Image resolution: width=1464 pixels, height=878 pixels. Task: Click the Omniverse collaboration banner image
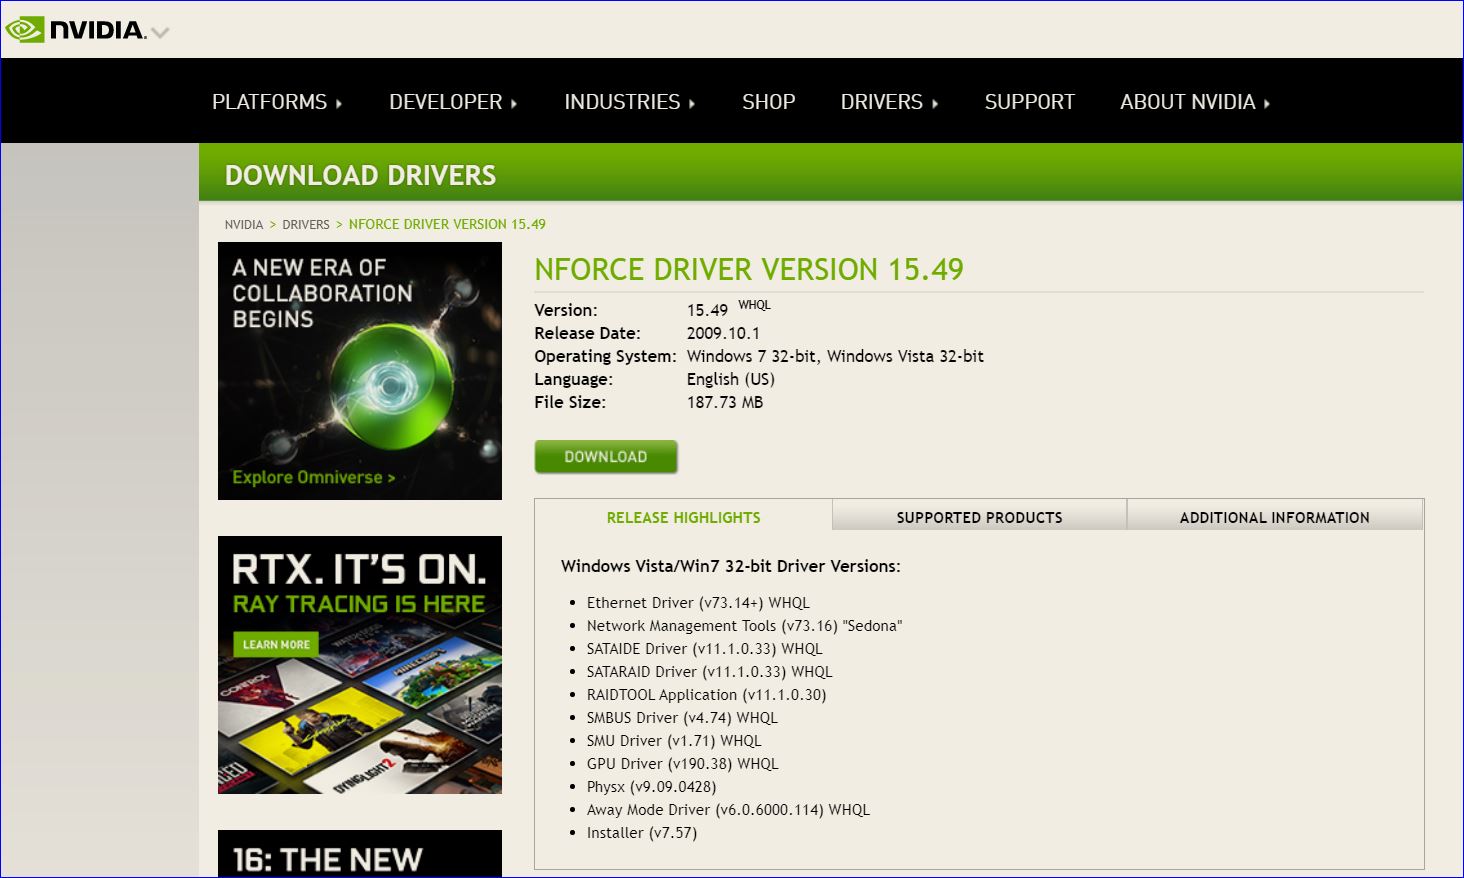(360, 371)
